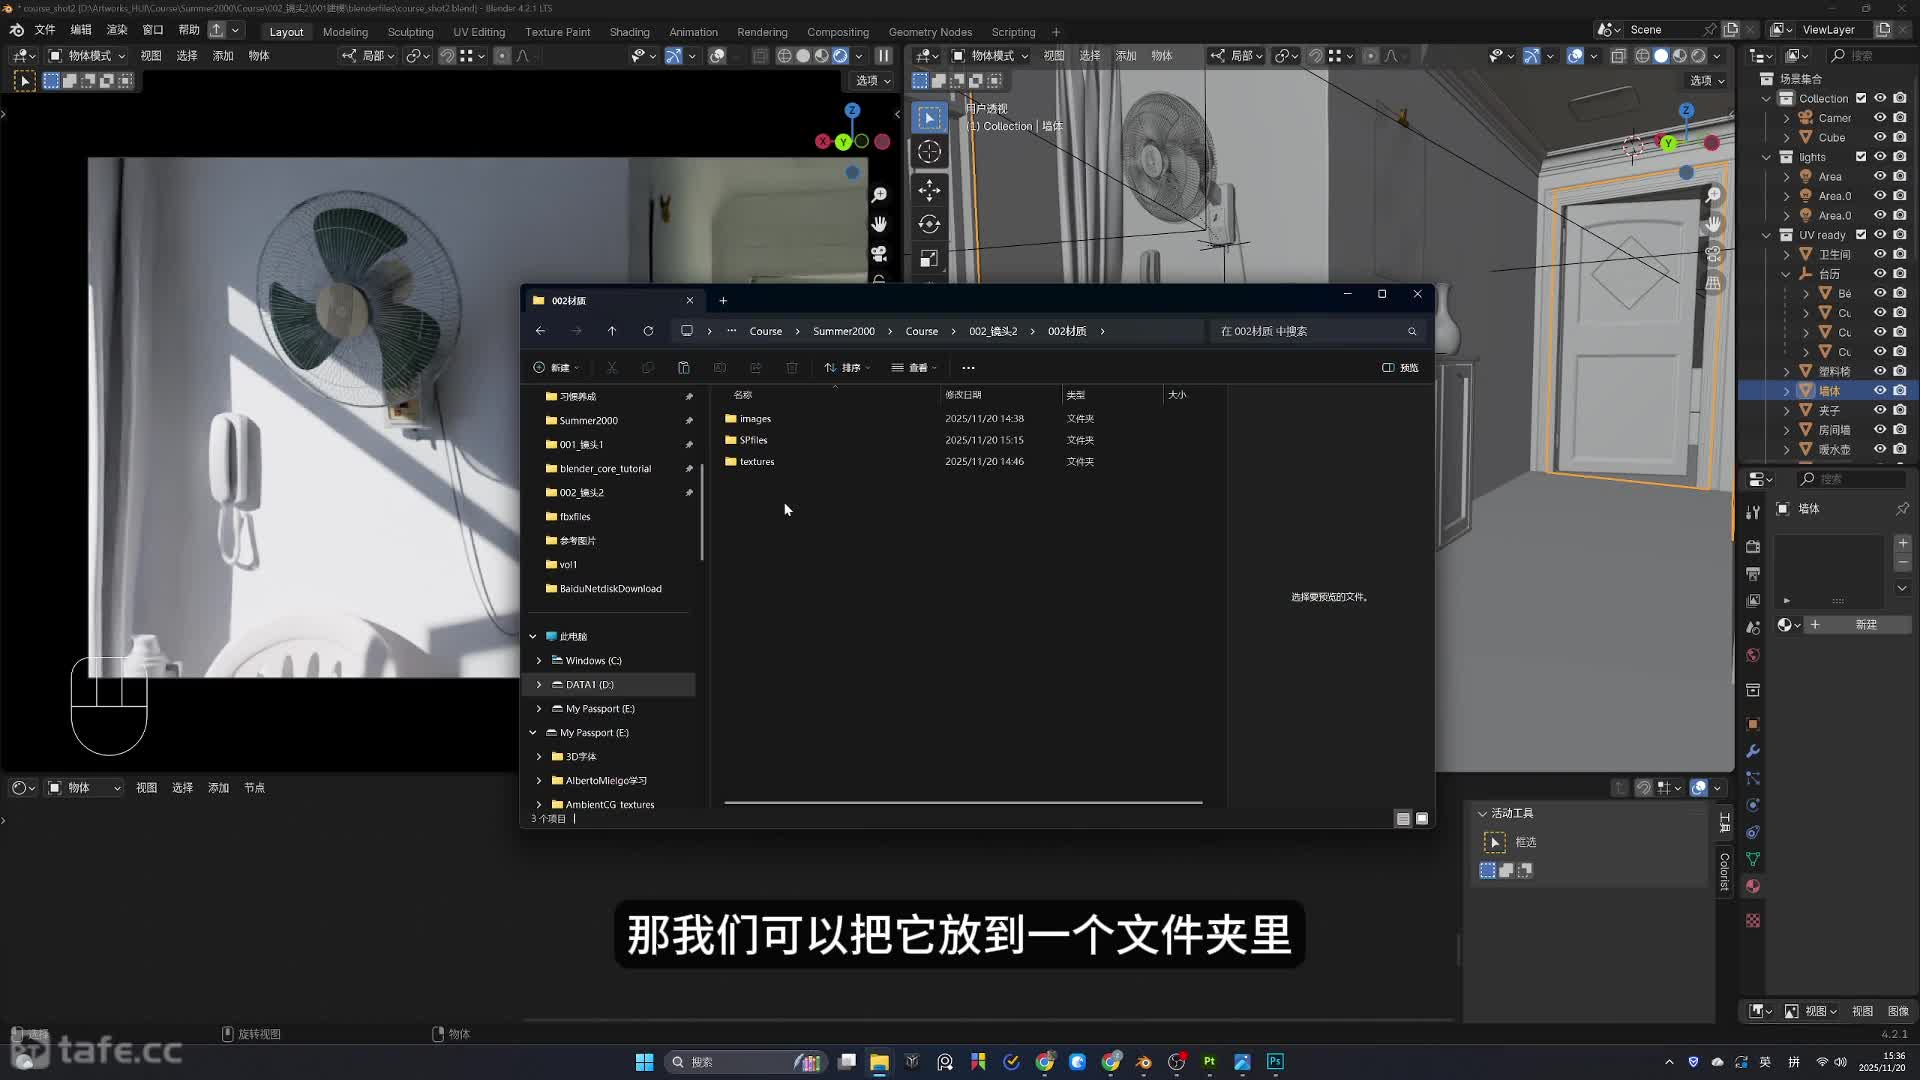Screen dimensions: 1920x1080
Task: Click the 新建 material button
Action: click(x=1864, y=625)
